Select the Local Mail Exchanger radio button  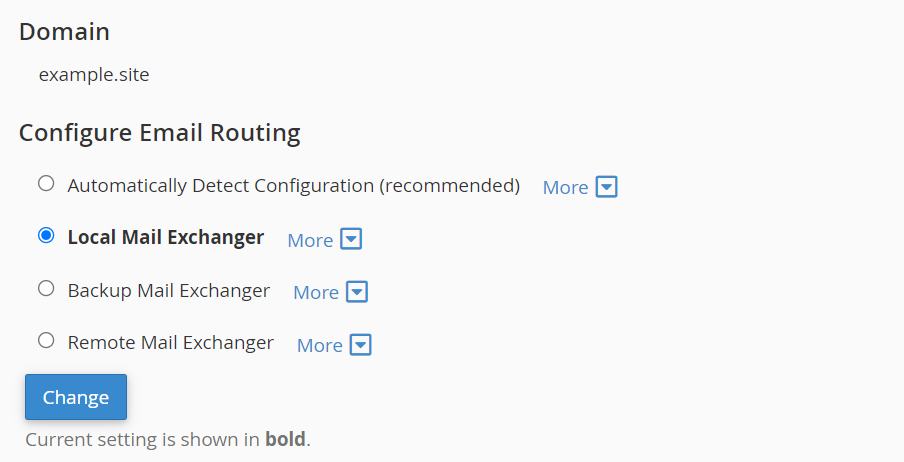click(46, 236)
